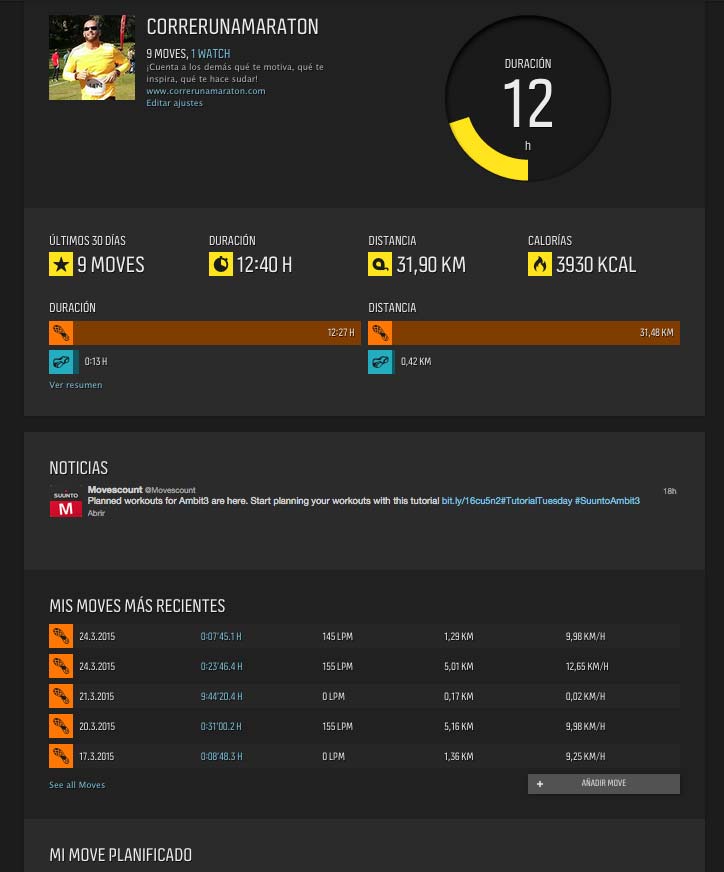Click the yellow flame Calorías icon
This screenshot has height=872, width=724.
[x=539, y=264]
